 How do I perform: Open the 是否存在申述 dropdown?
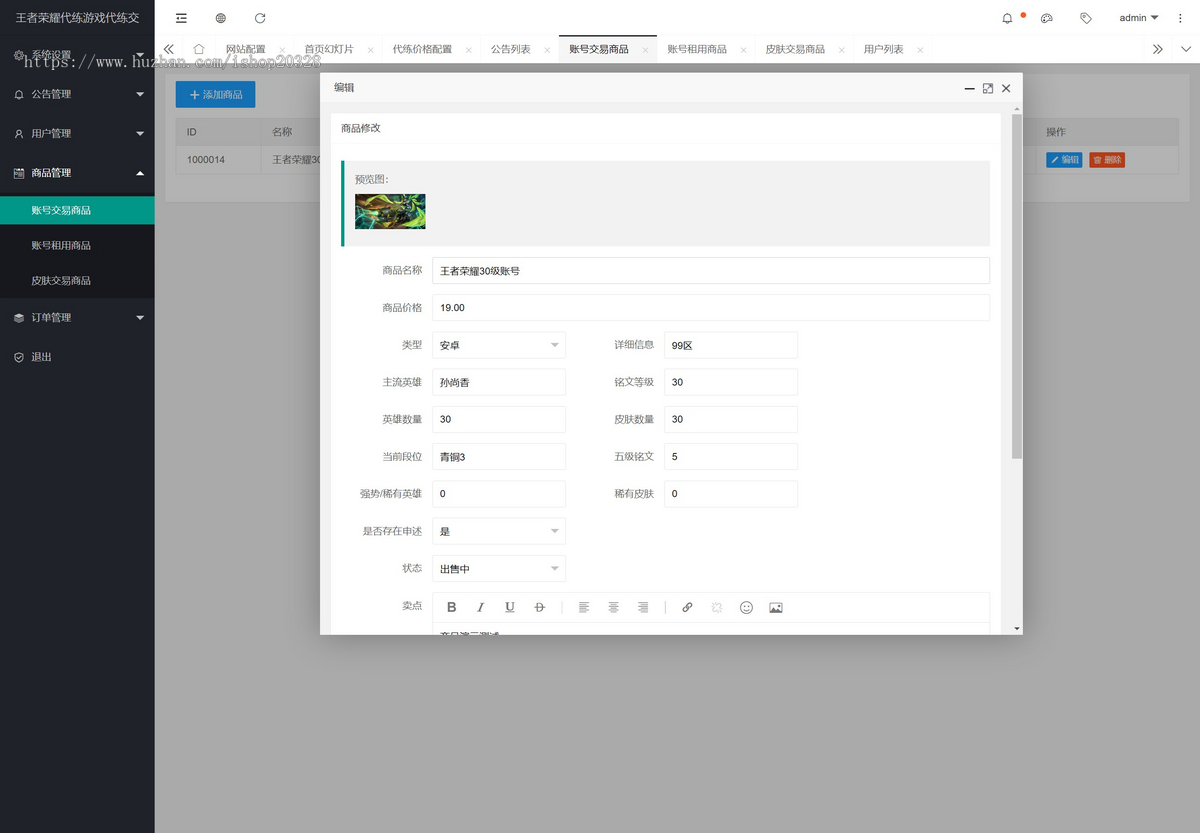click(x=499, y=531)
